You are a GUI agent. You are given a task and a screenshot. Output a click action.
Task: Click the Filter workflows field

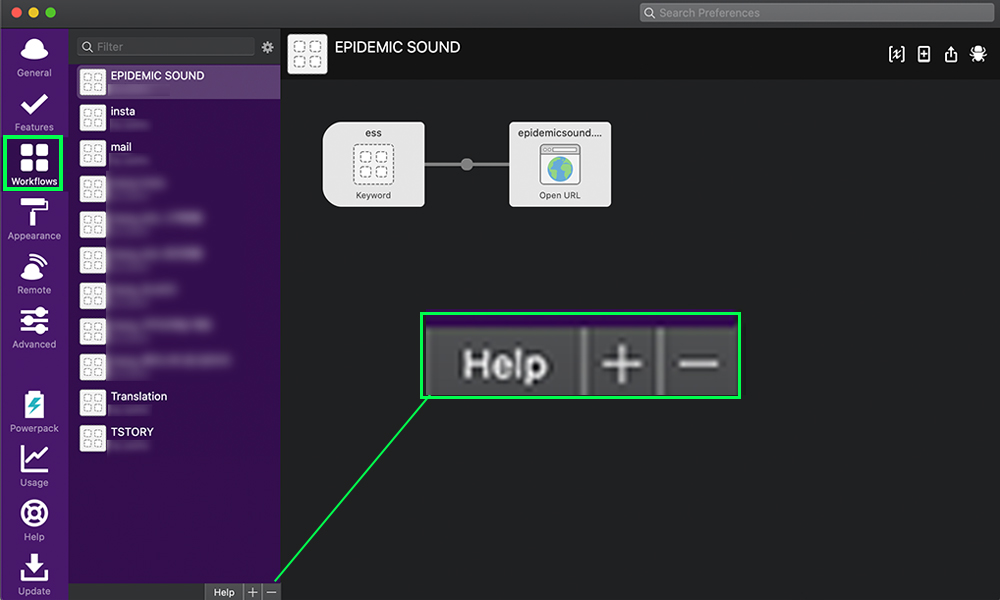(166, 47)
